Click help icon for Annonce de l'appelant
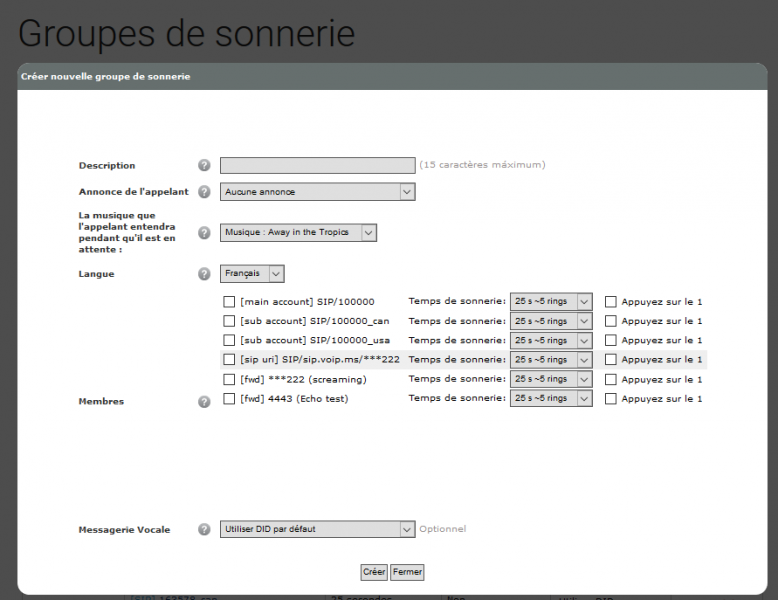 [x=204, y=192]
